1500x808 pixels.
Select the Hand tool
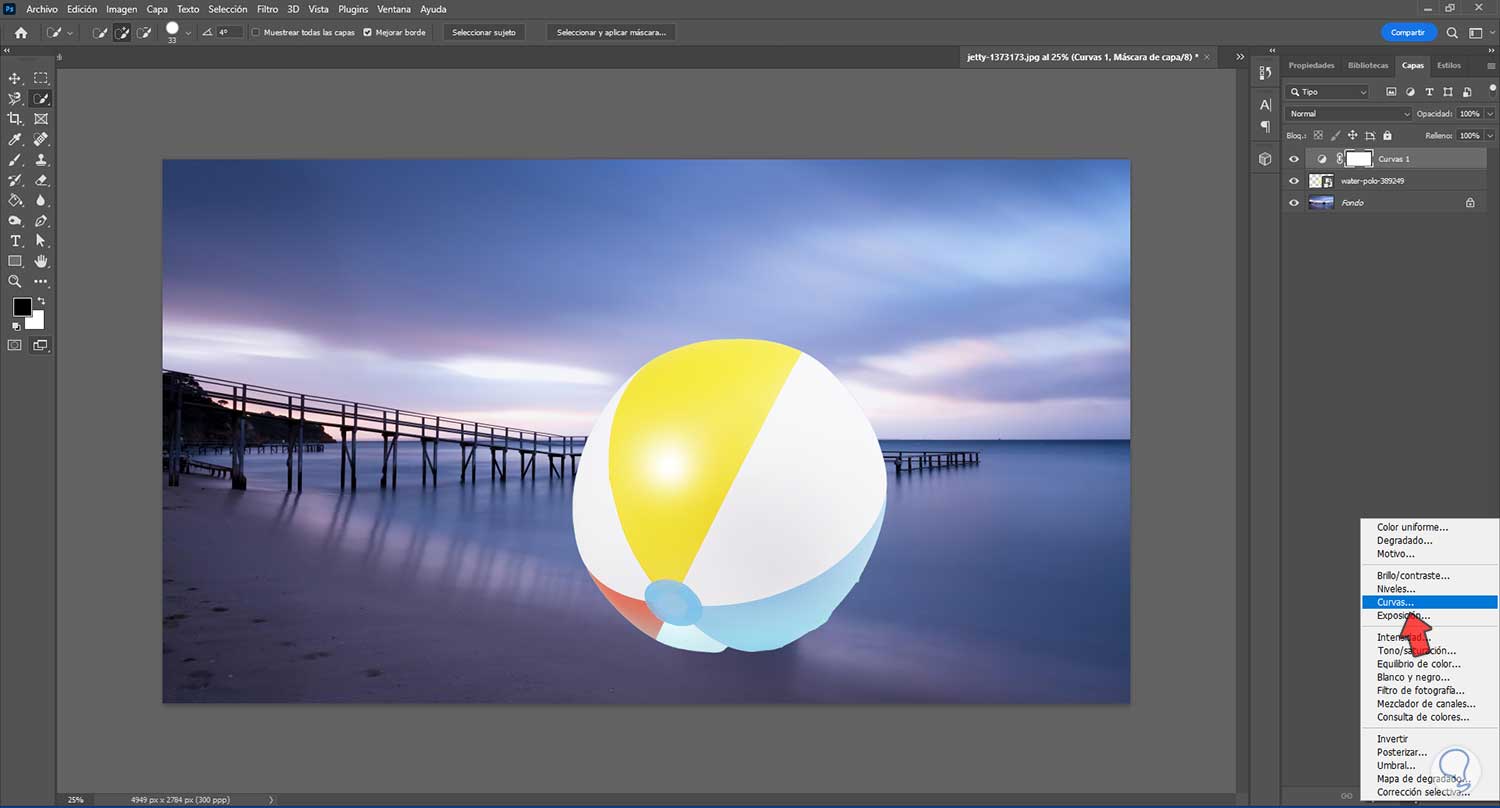click(x=41, y=261)
